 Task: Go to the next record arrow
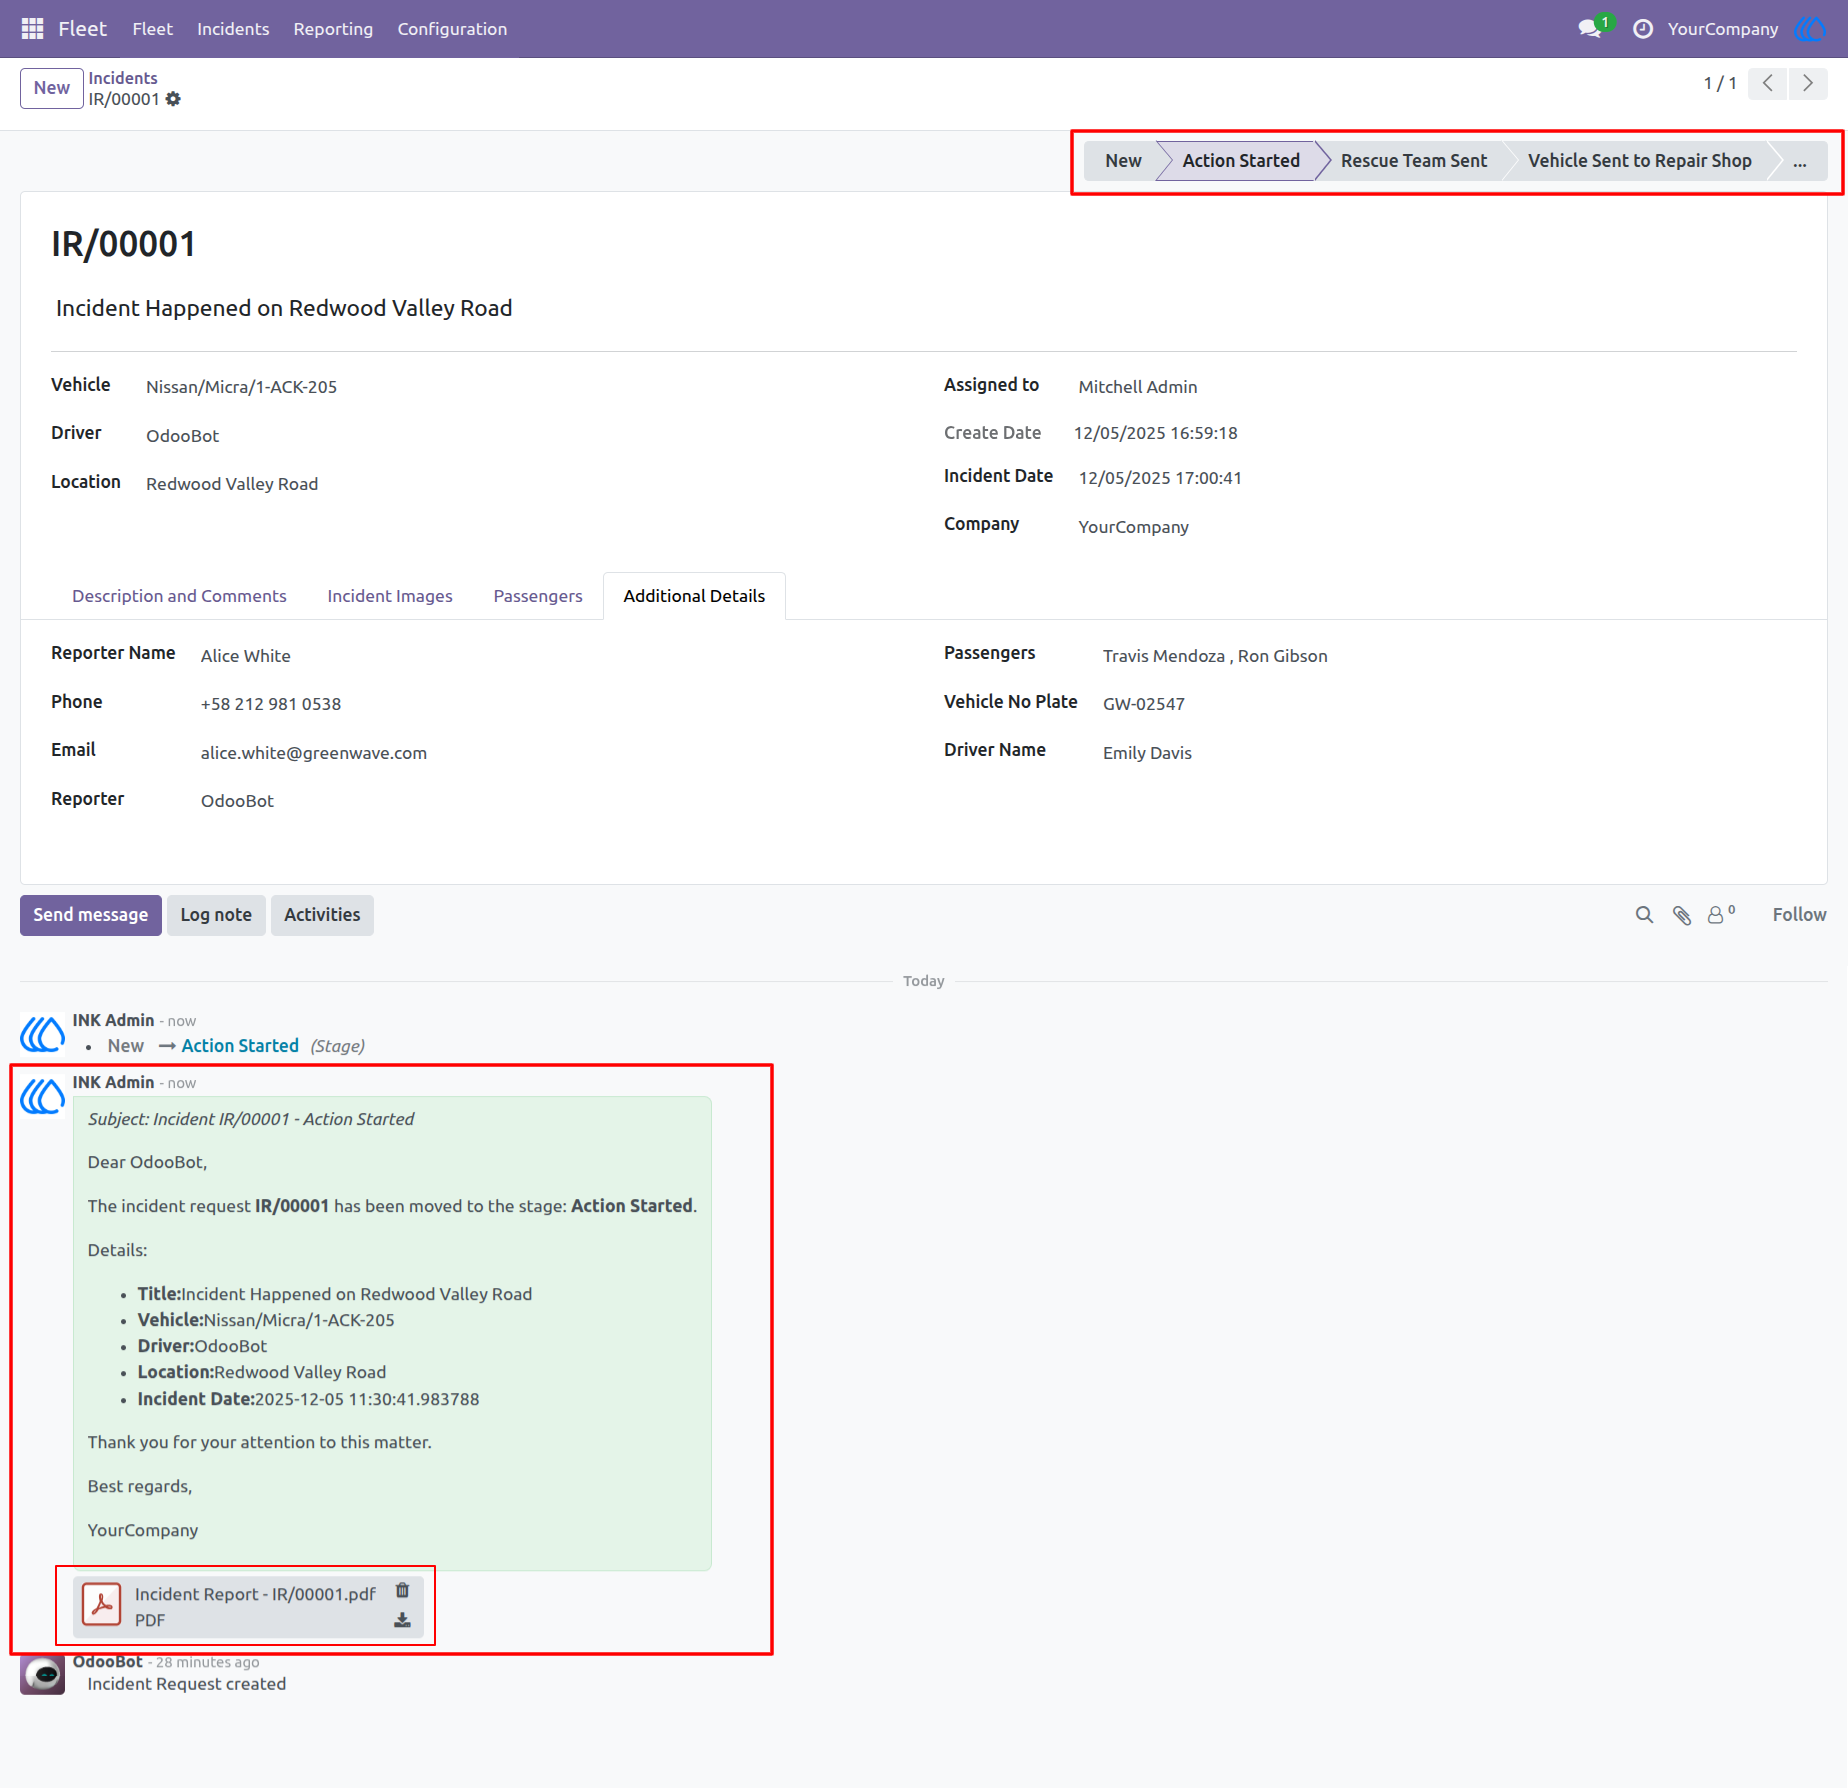point(1808,84)
